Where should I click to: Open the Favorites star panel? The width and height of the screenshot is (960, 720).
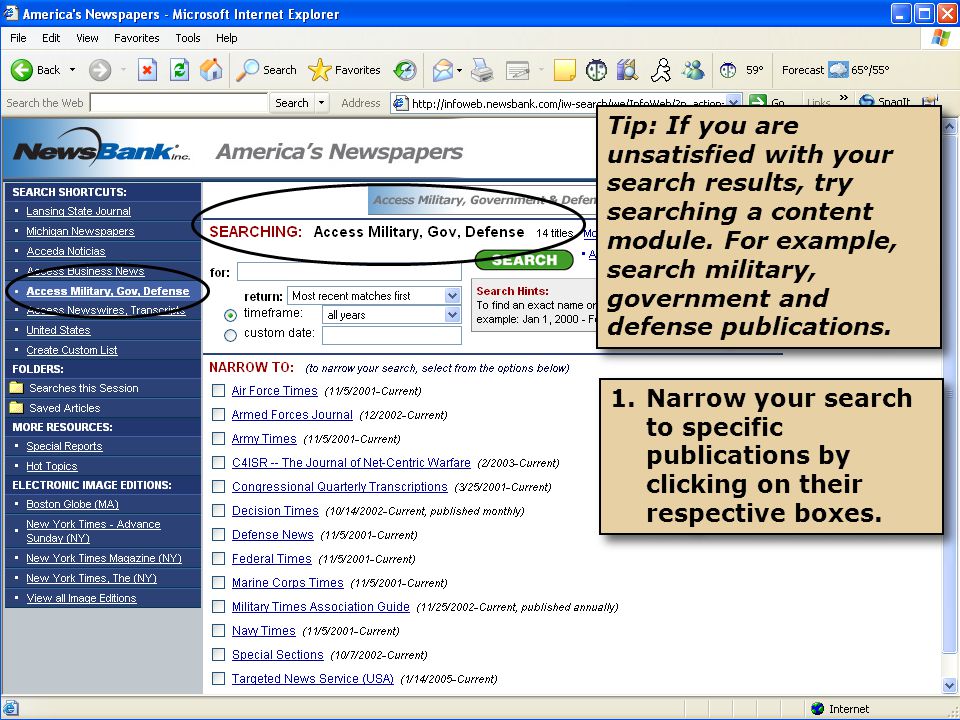[x=319, y=70]
